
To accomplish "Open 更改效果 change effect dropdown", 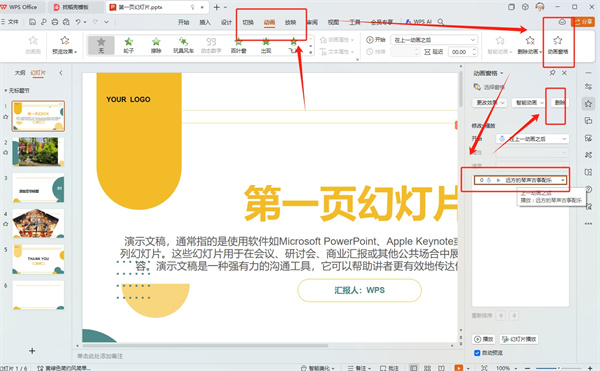I will tap(490, 103).
